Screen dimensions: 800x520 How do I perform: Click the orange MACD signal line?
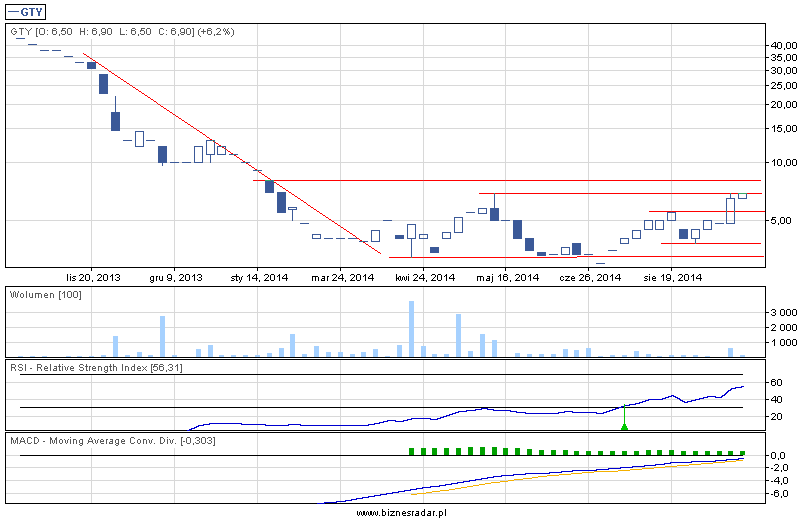point(560,476)
